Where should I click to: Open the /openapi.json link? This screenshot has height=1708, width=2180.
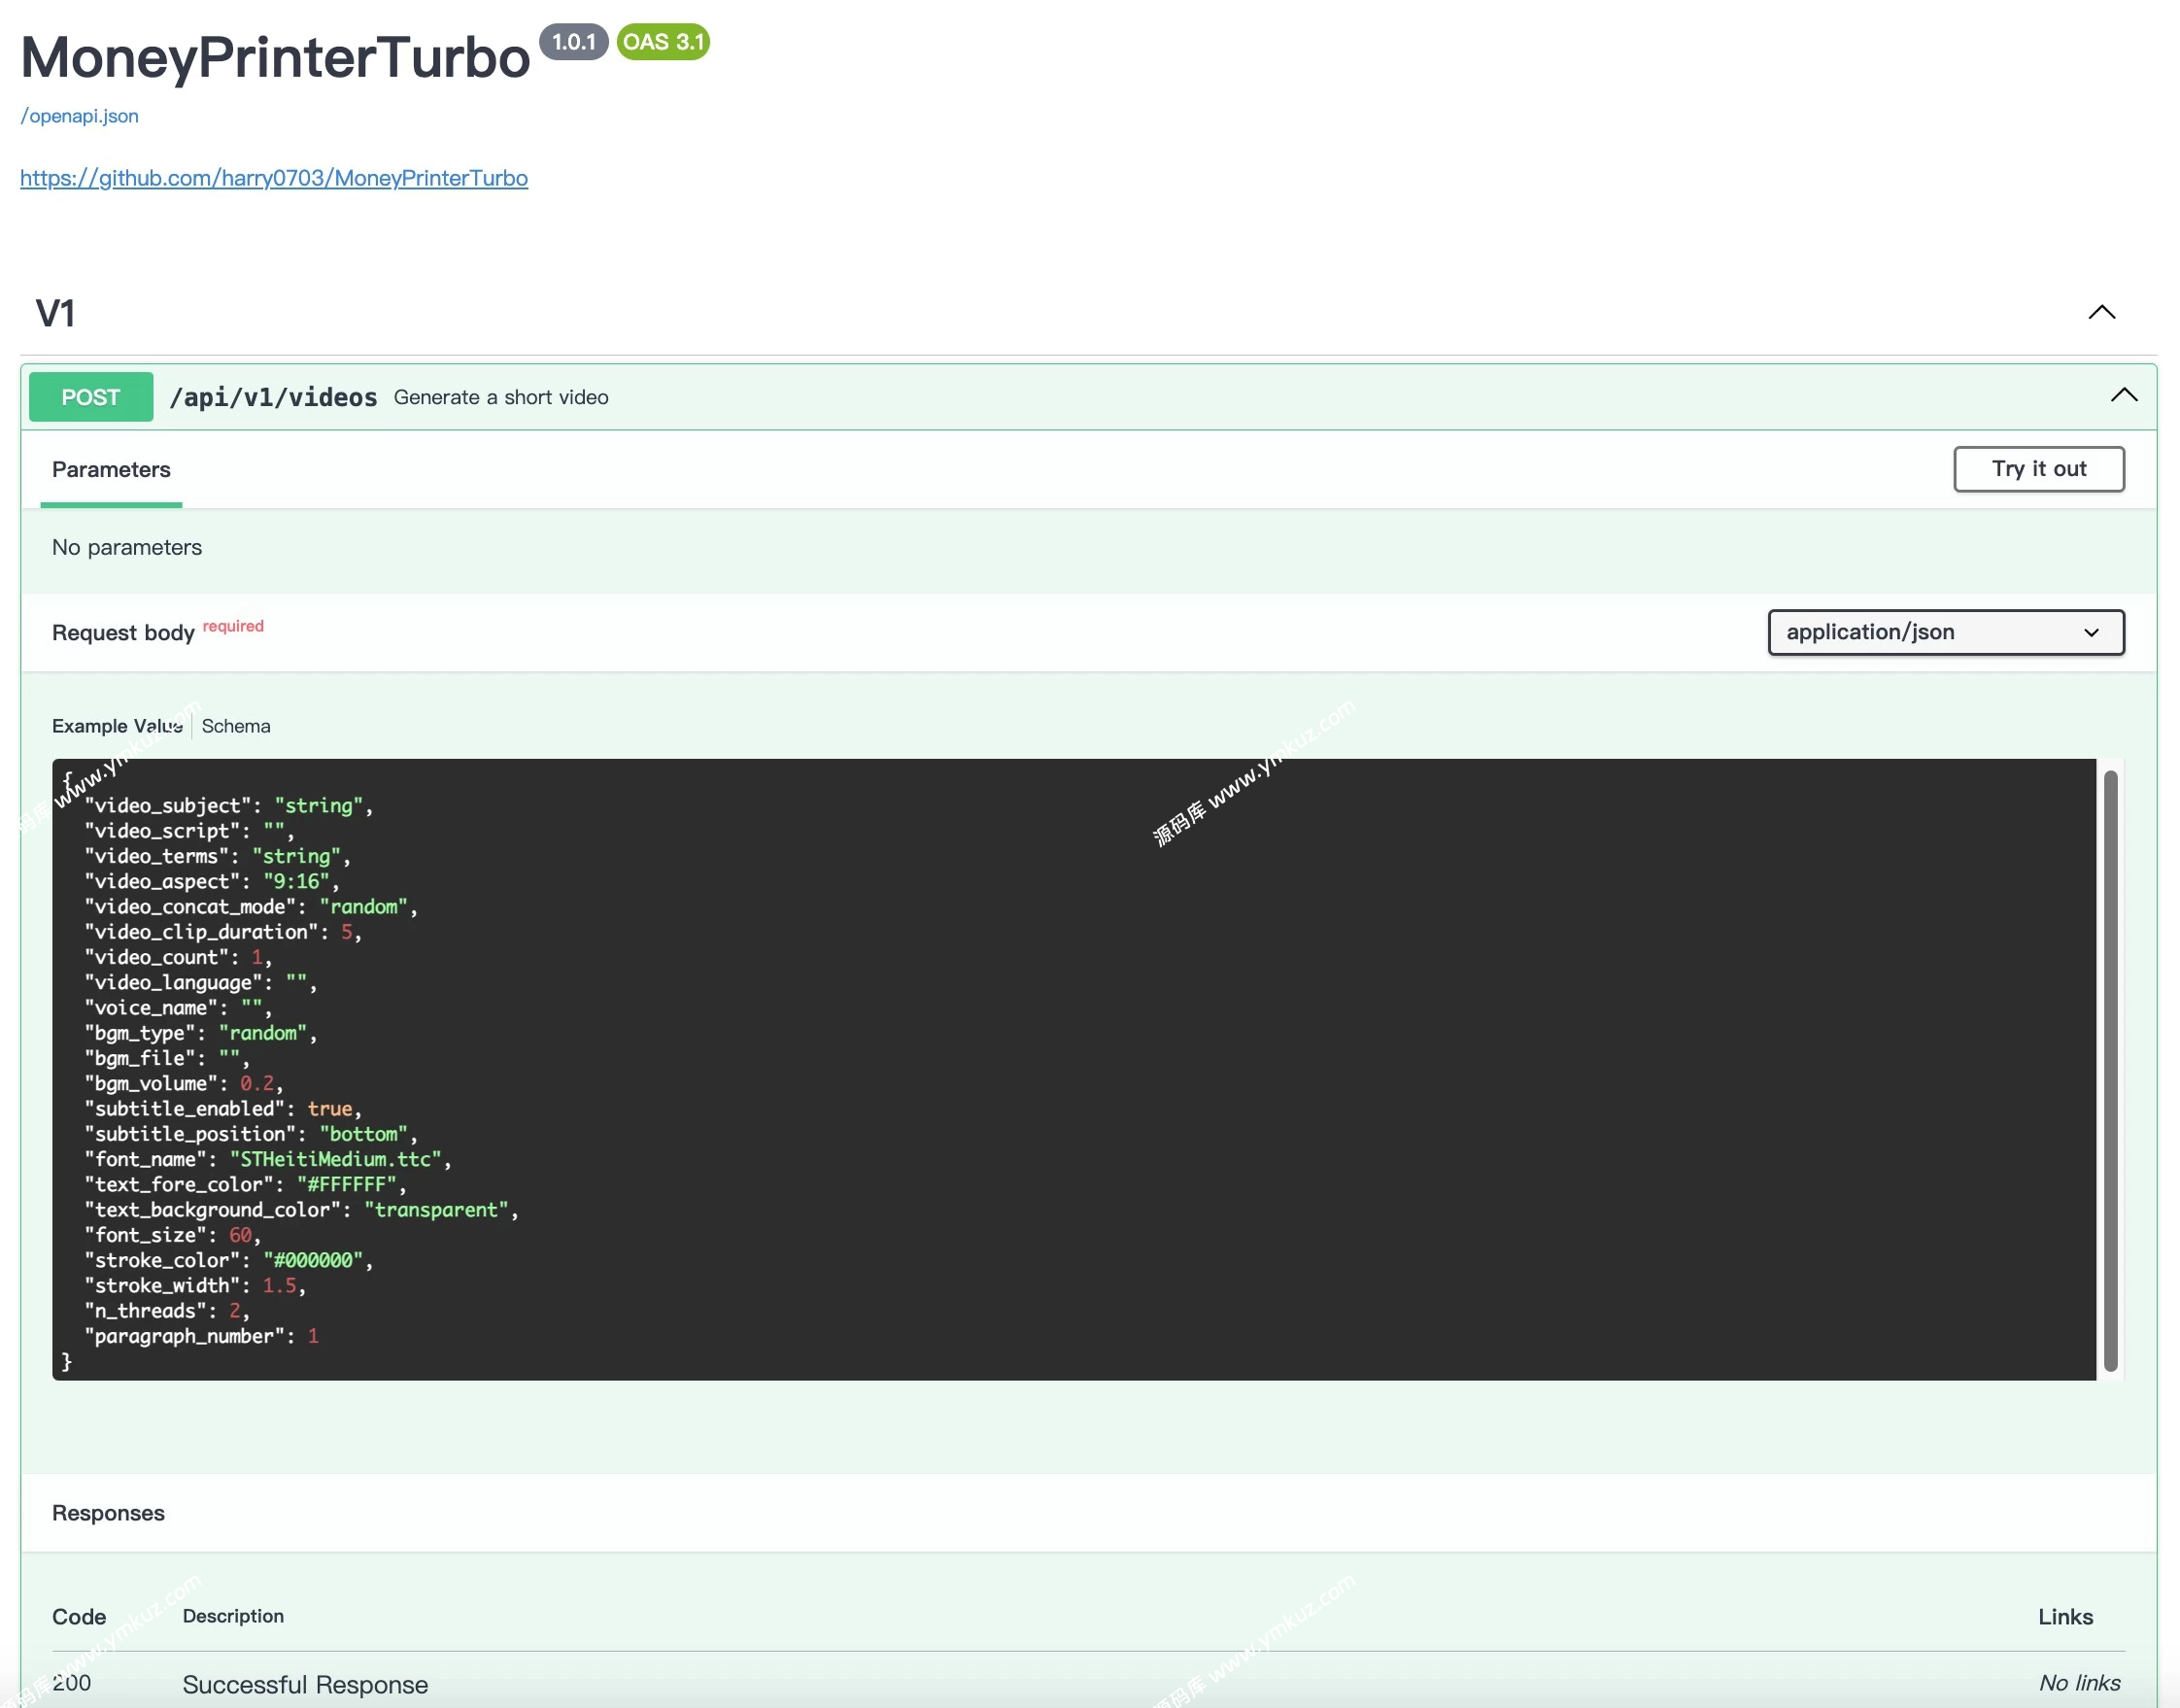point(80,116)
